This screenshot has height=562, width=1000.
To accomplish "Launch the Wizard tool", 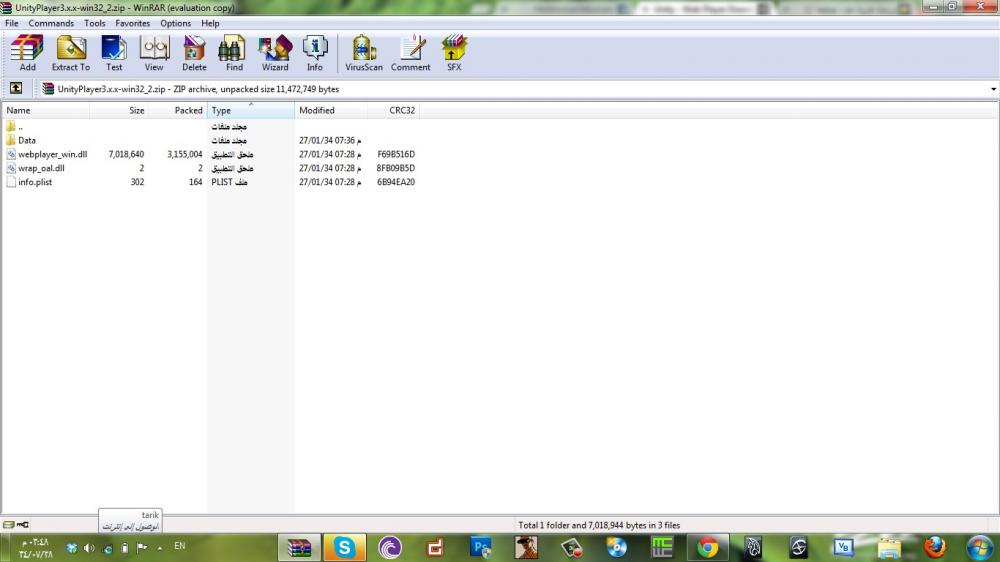I will [x=275, y=53].
